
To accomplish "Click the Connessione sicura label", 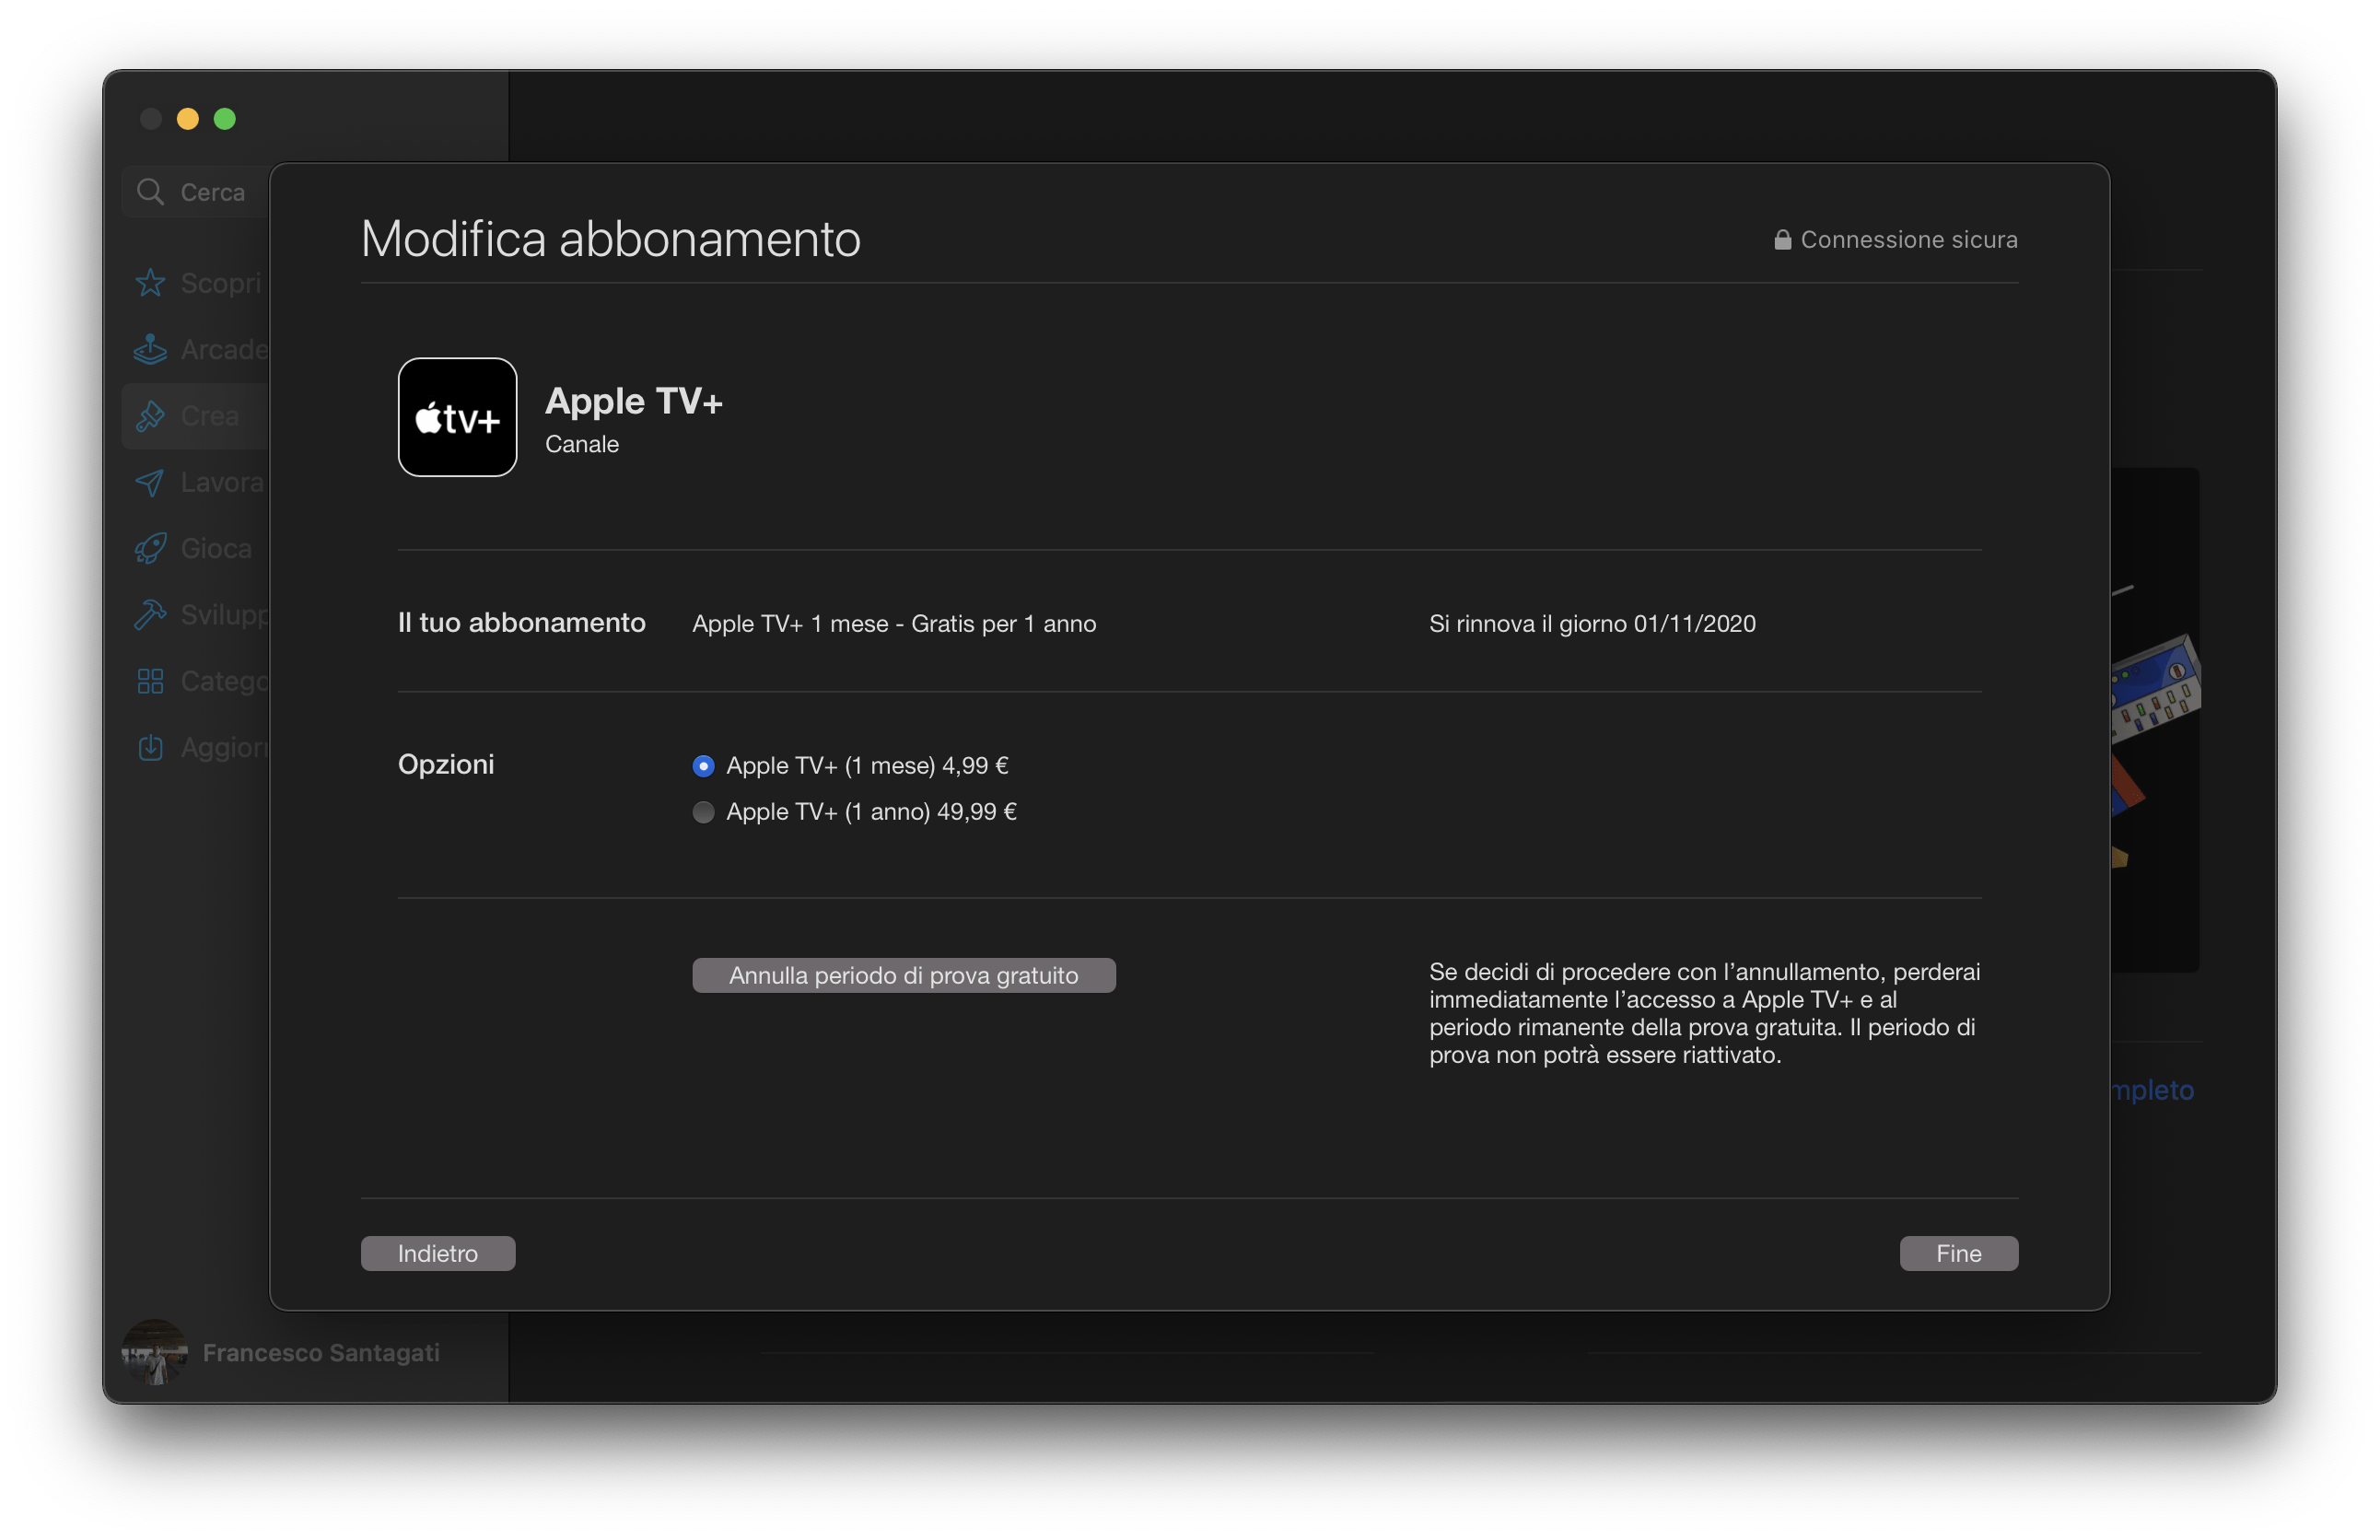I will point(1909,240).
